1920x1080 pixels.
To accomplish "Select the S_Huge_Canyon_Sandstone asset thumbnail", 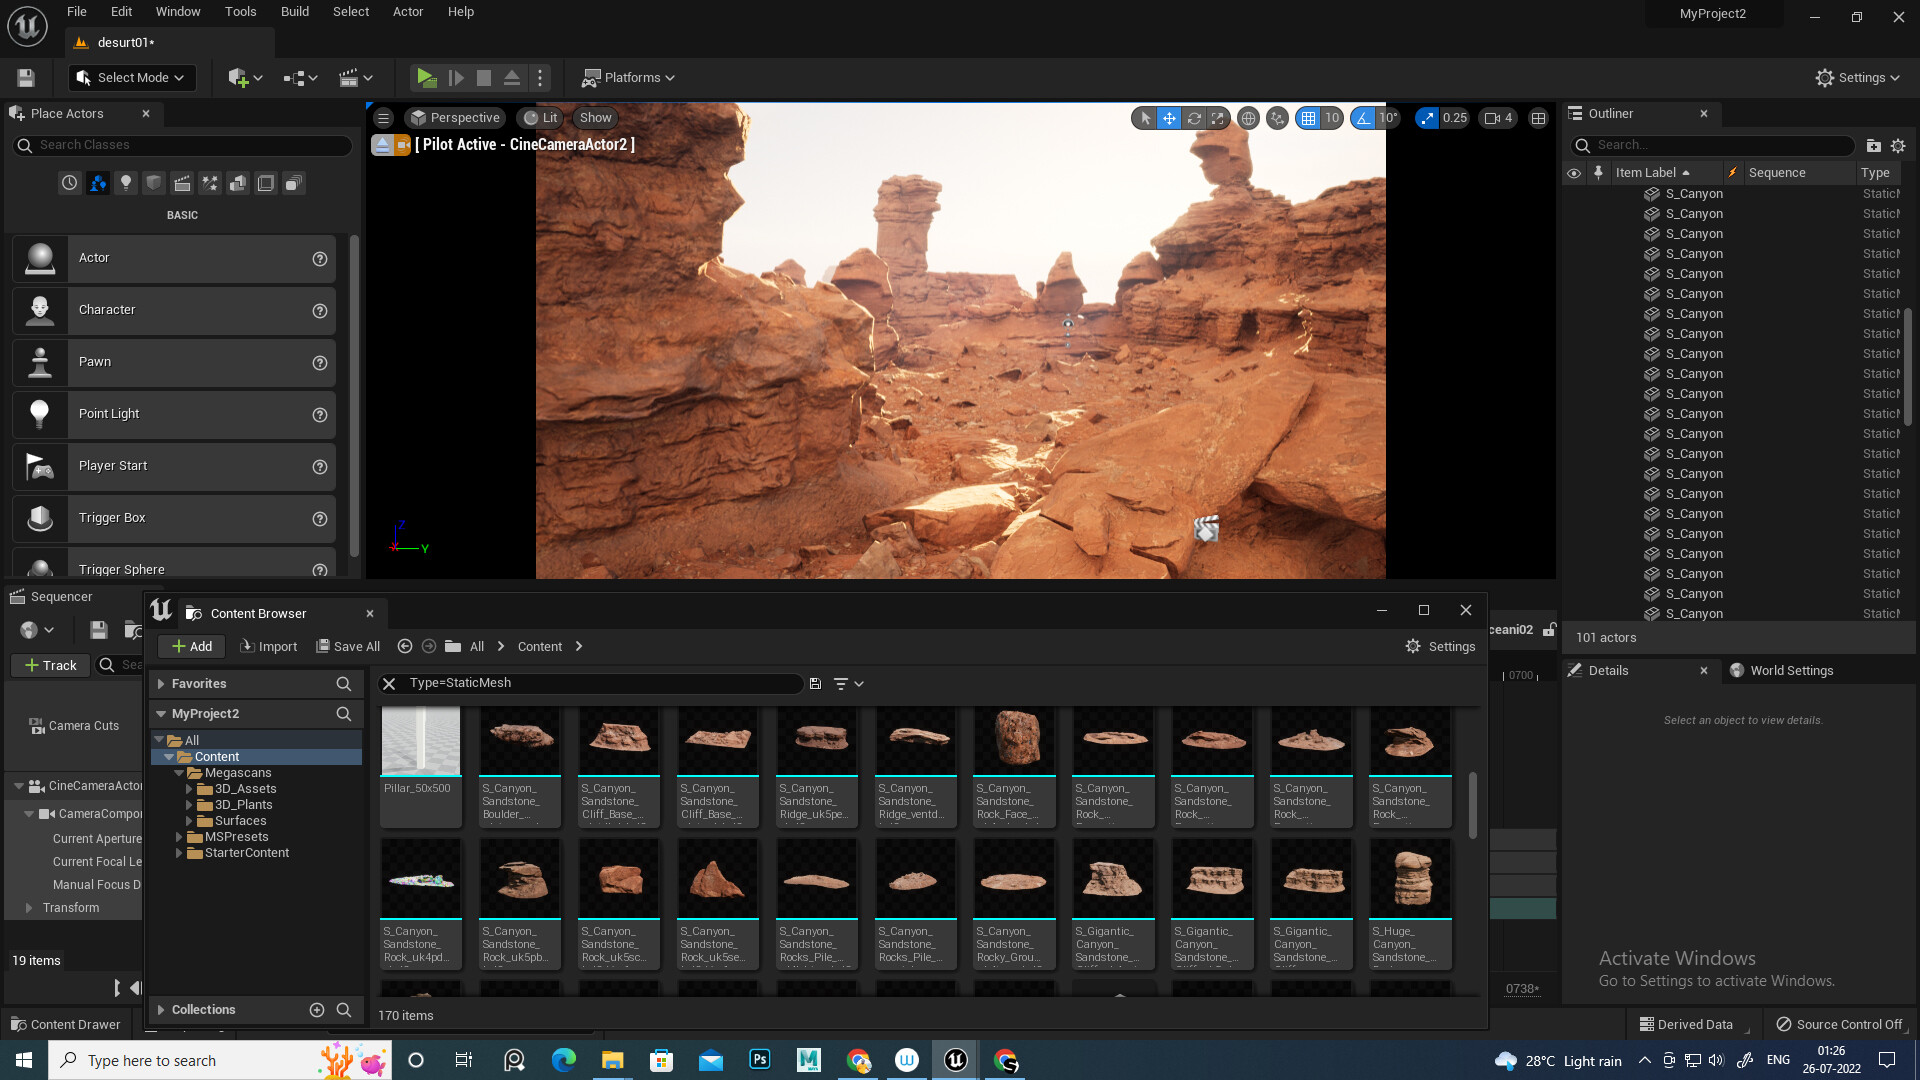I will point(1410,878).
